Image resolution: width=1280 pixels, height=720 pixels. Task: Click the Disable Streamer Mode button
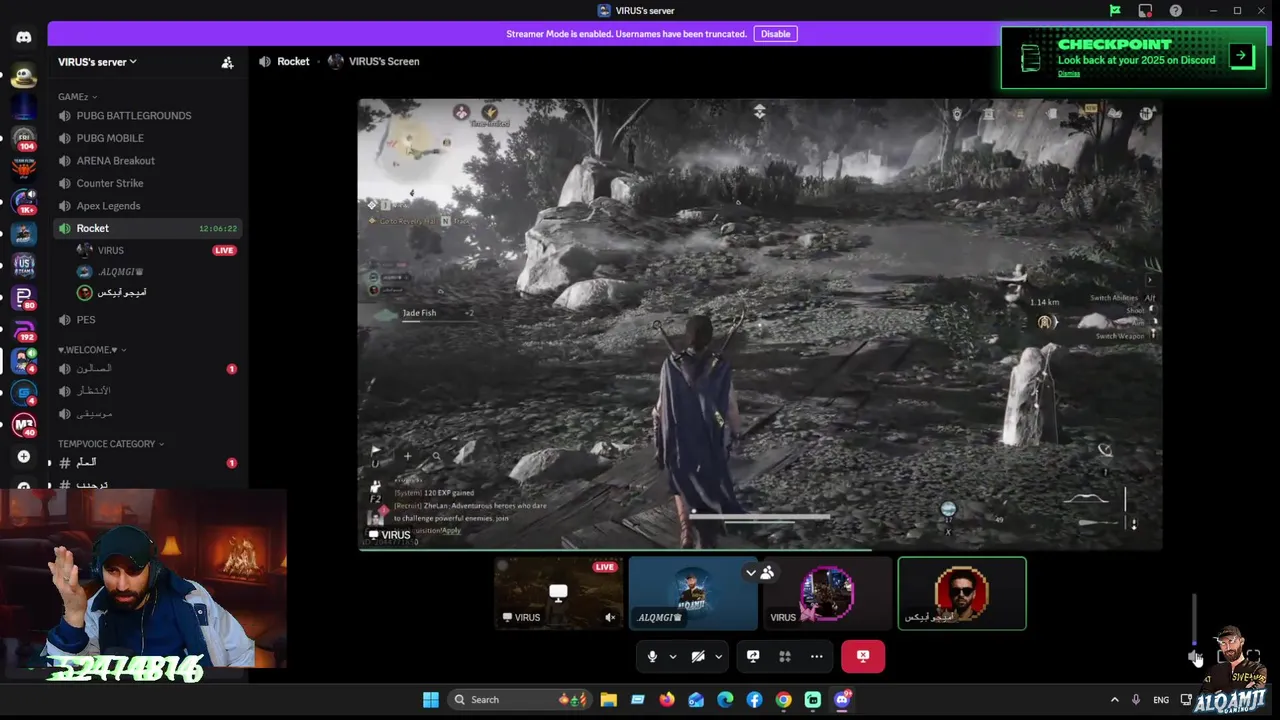(x=775, y=34)
